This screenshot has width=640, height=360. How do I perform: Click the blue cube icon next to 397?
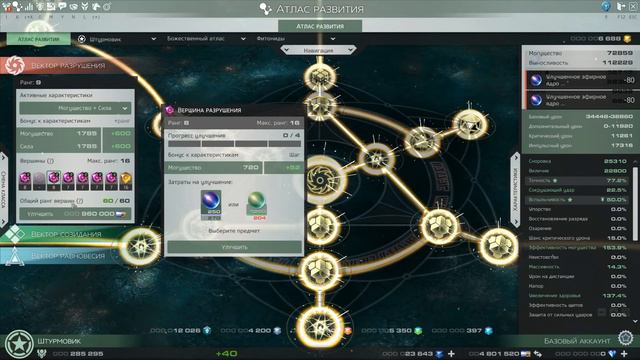[489, 330]
